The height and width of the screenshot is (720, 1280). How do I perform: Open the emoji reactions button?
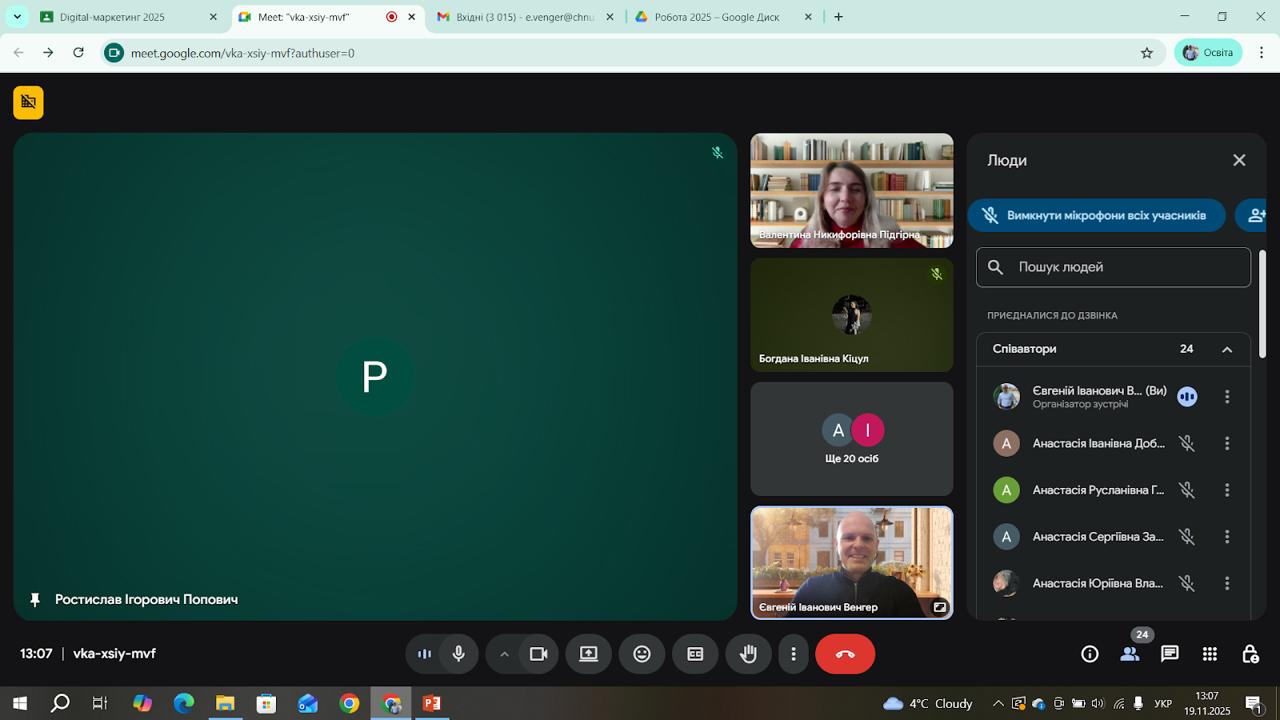(642, 654)
